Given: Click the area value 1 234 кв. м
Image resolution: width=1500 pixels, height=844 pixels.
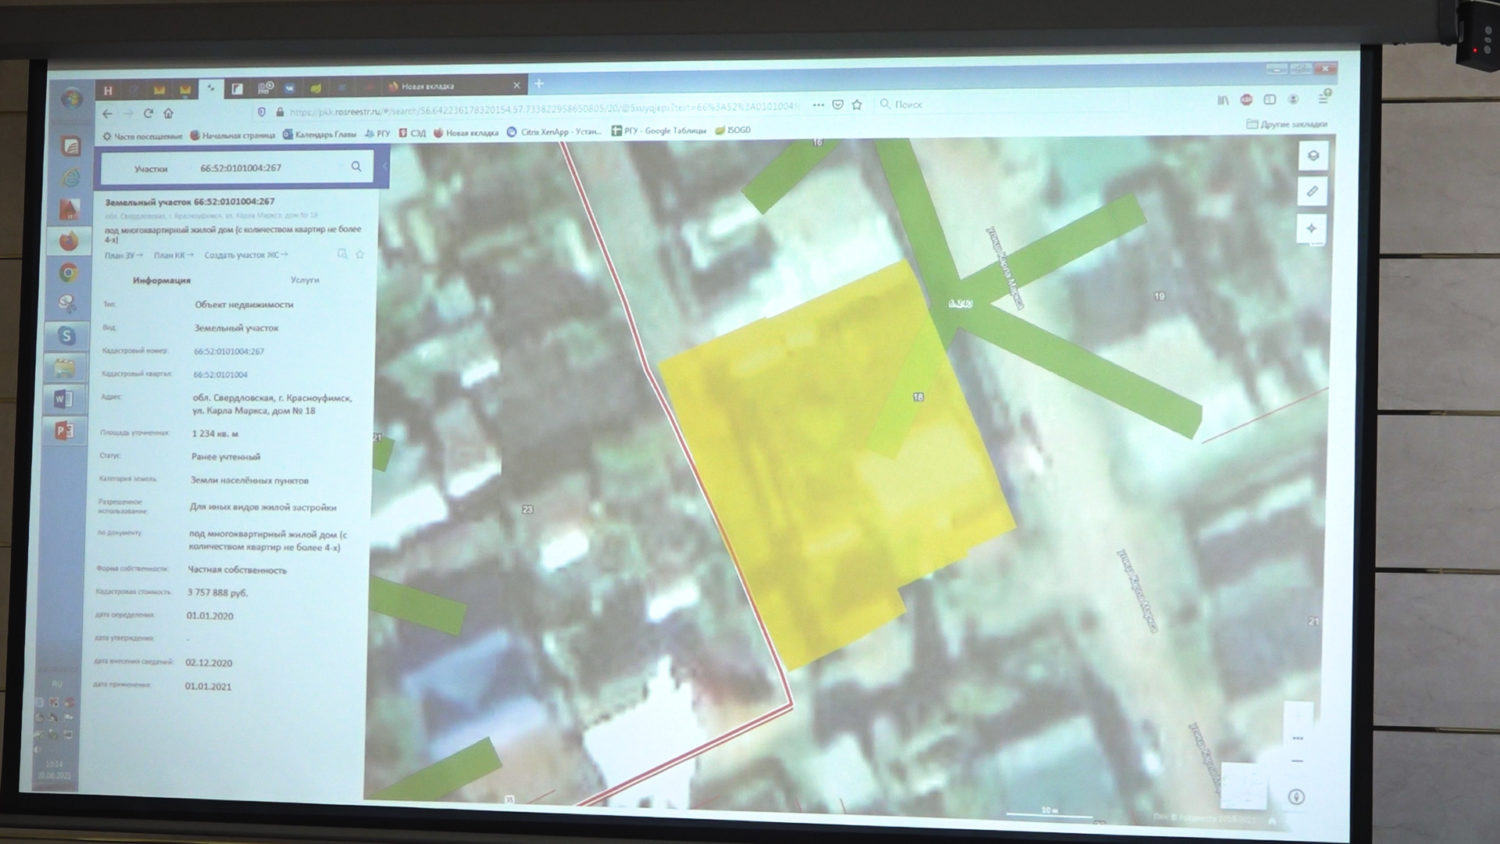Looking at the screenshot, I should tap(215, 434).
